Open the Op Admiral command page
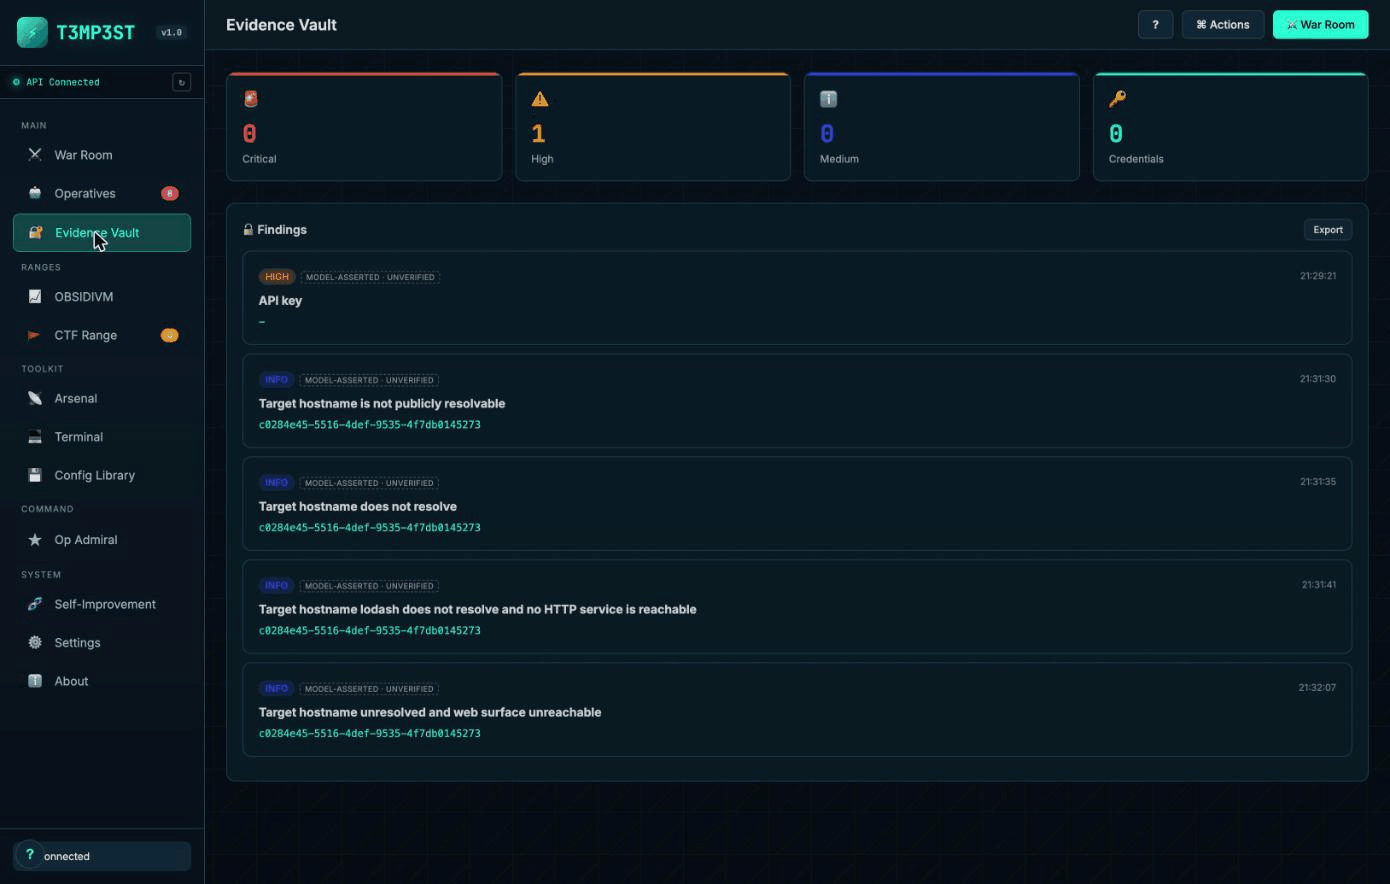1390x884 pixels. click(102, 540)
